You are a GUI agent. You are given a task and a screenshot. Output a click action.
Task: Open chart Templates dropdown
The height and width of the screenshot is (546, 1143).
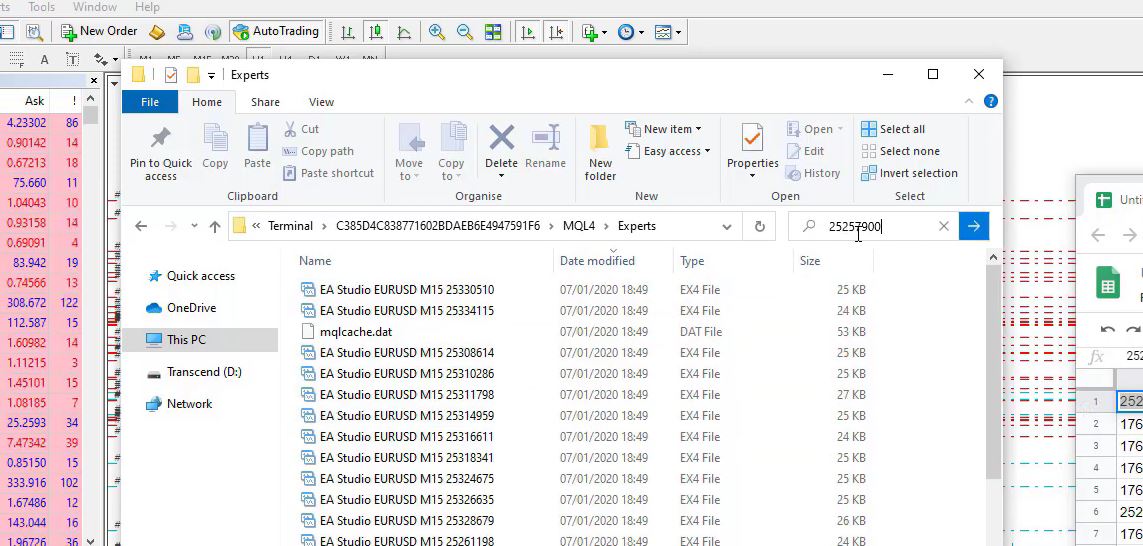coord(668,32)
